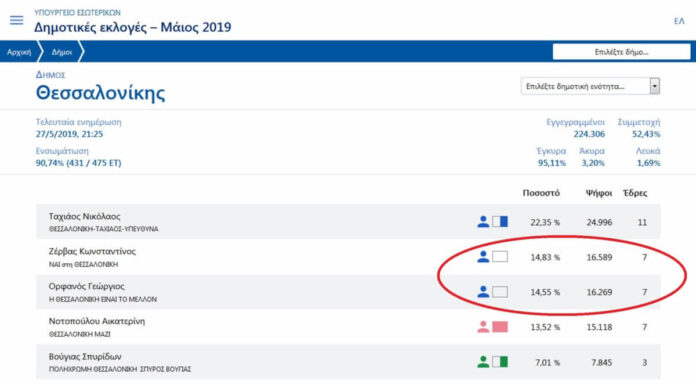Expand dropdown arrow of δημοτική ενότητα selector
This screenshot has width=696, height=385.
(654, 86)
